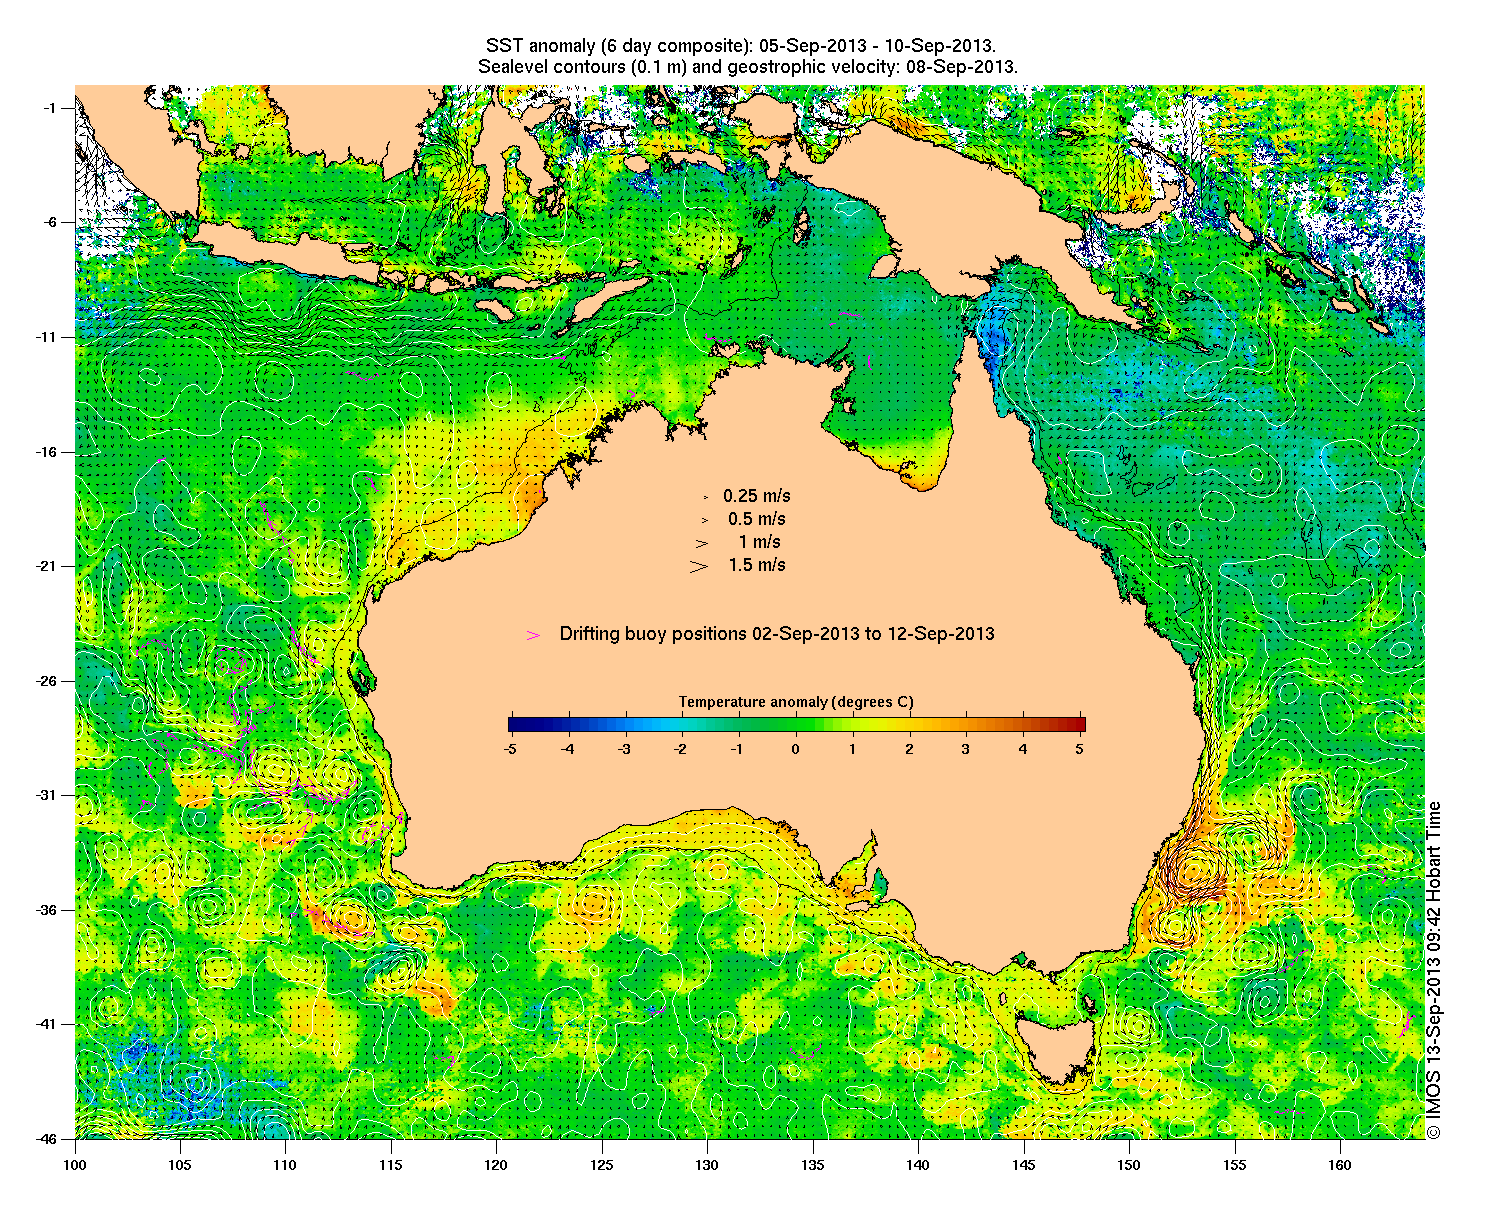Click the longitude axis label 150
The image size is (1500, 1225).
(1129, 1165)
